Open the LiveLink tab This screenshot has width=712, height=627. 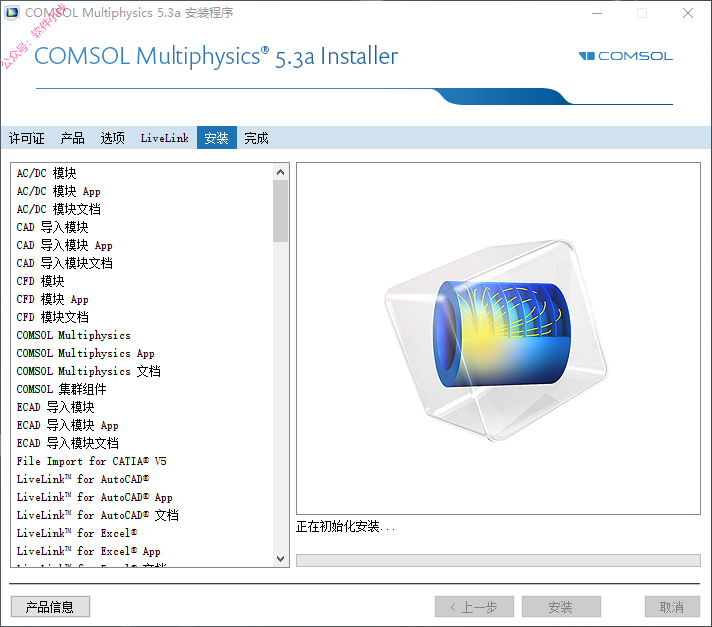tap(164, 138)
